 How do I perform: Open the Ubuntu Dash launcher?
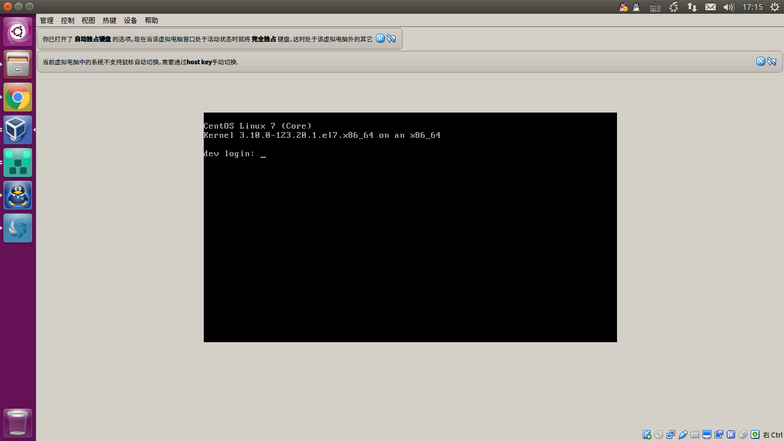tap(18, 32)
